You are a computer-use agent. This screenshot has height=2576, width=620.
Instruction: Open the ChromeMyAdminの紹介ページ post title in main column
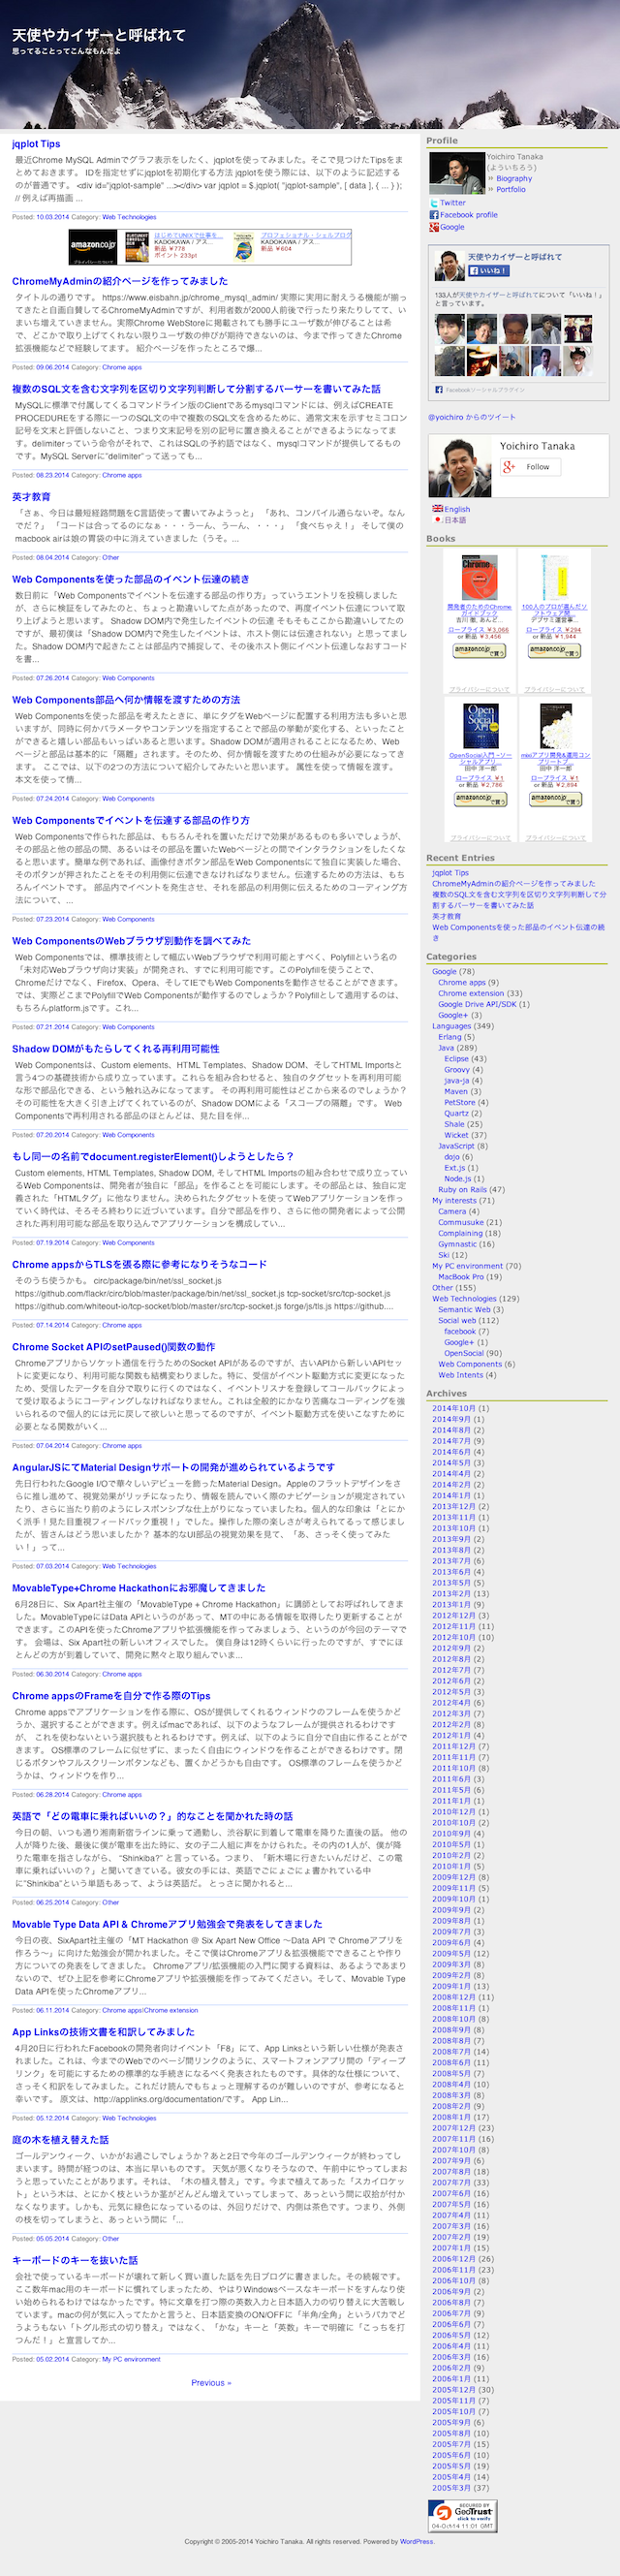[x=120, y=281]
